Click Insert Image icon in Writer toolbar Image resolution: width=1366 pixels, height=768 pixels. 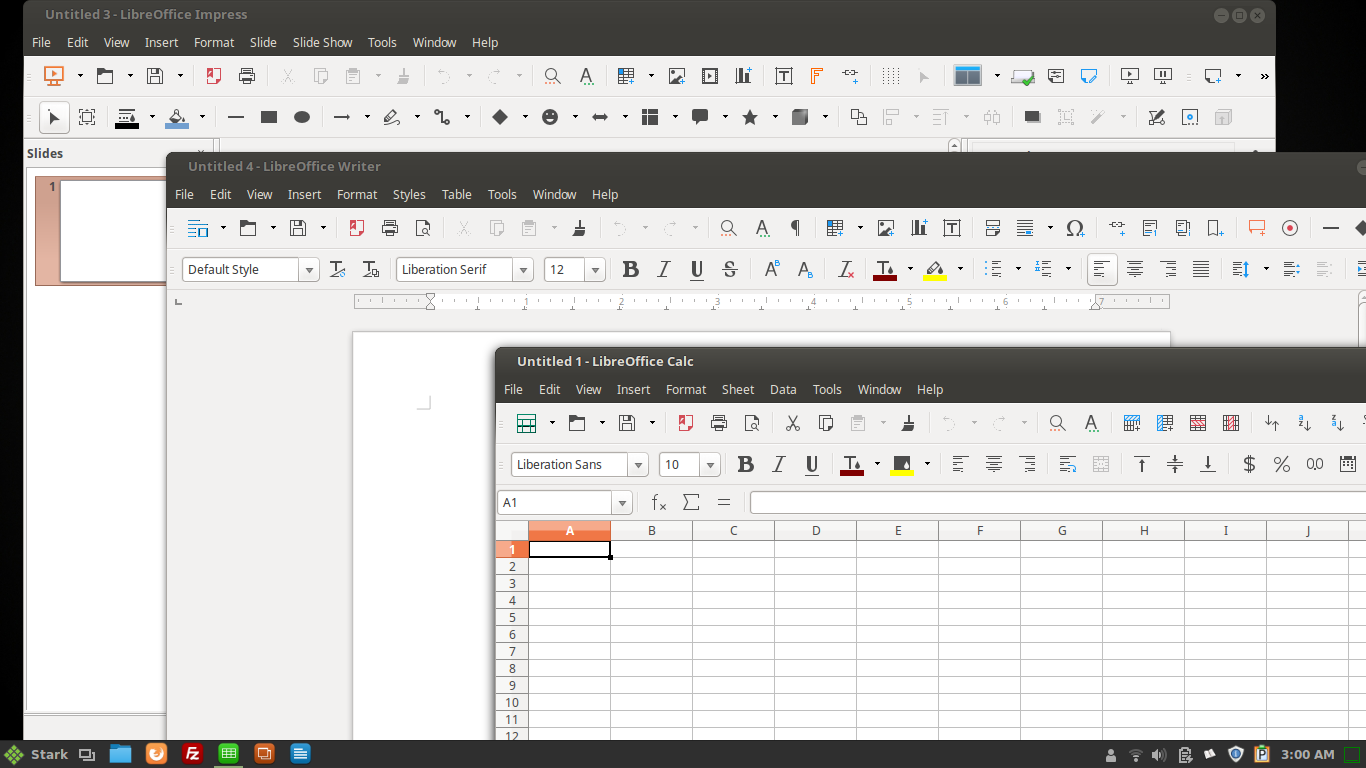[x=885, y=228]
